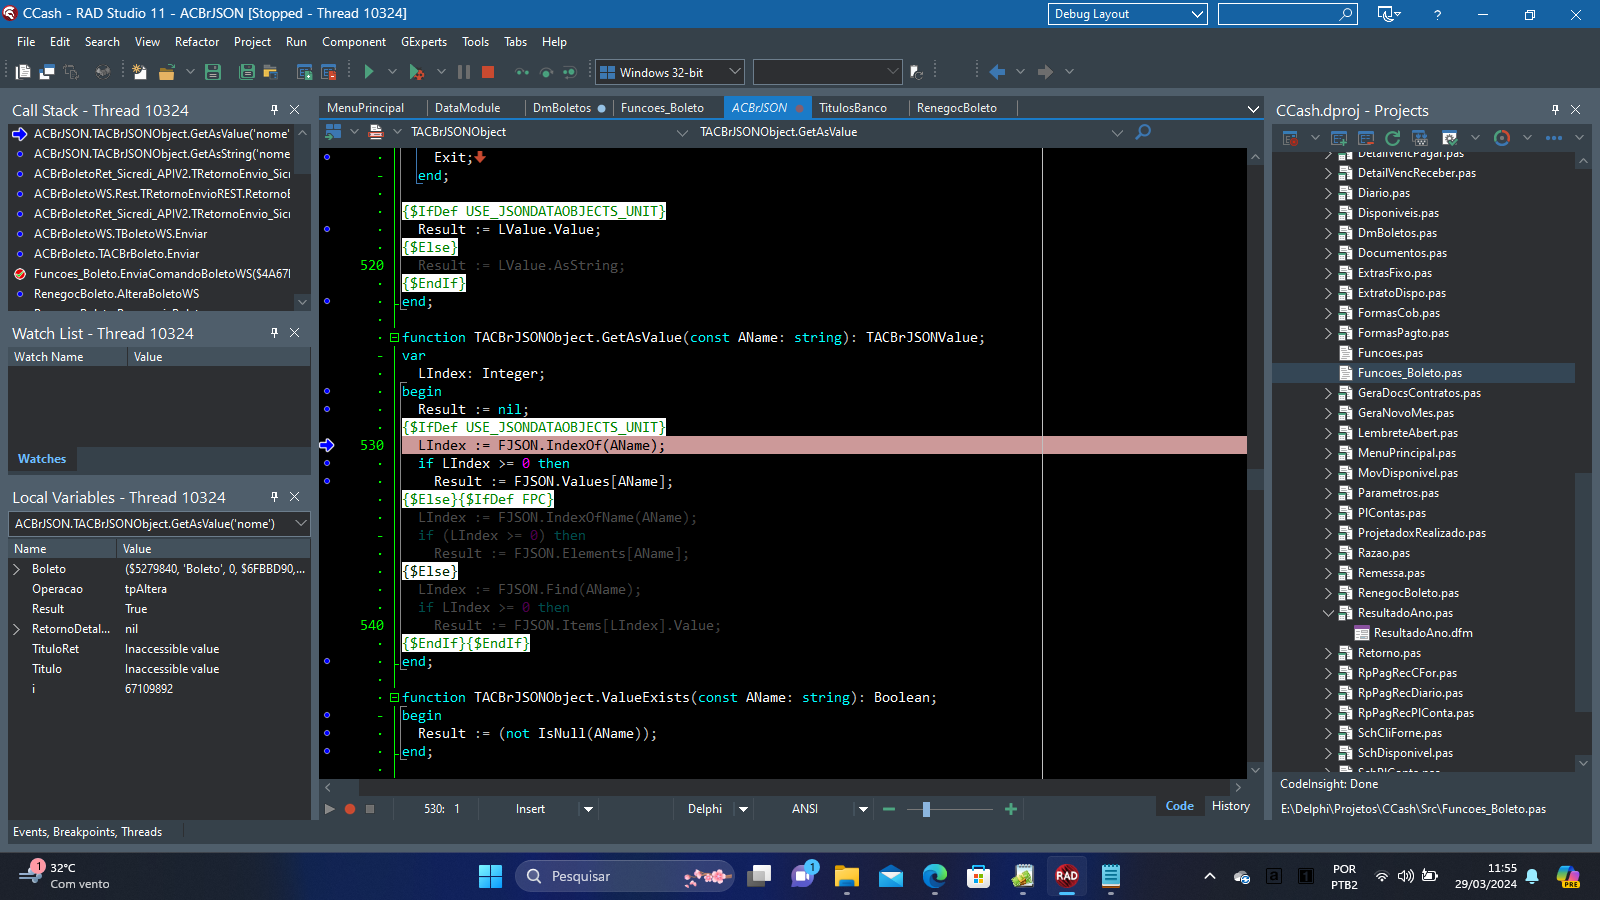Open the Debug Layout dropdown
1600x900 pixels.
pos(1127,14)
